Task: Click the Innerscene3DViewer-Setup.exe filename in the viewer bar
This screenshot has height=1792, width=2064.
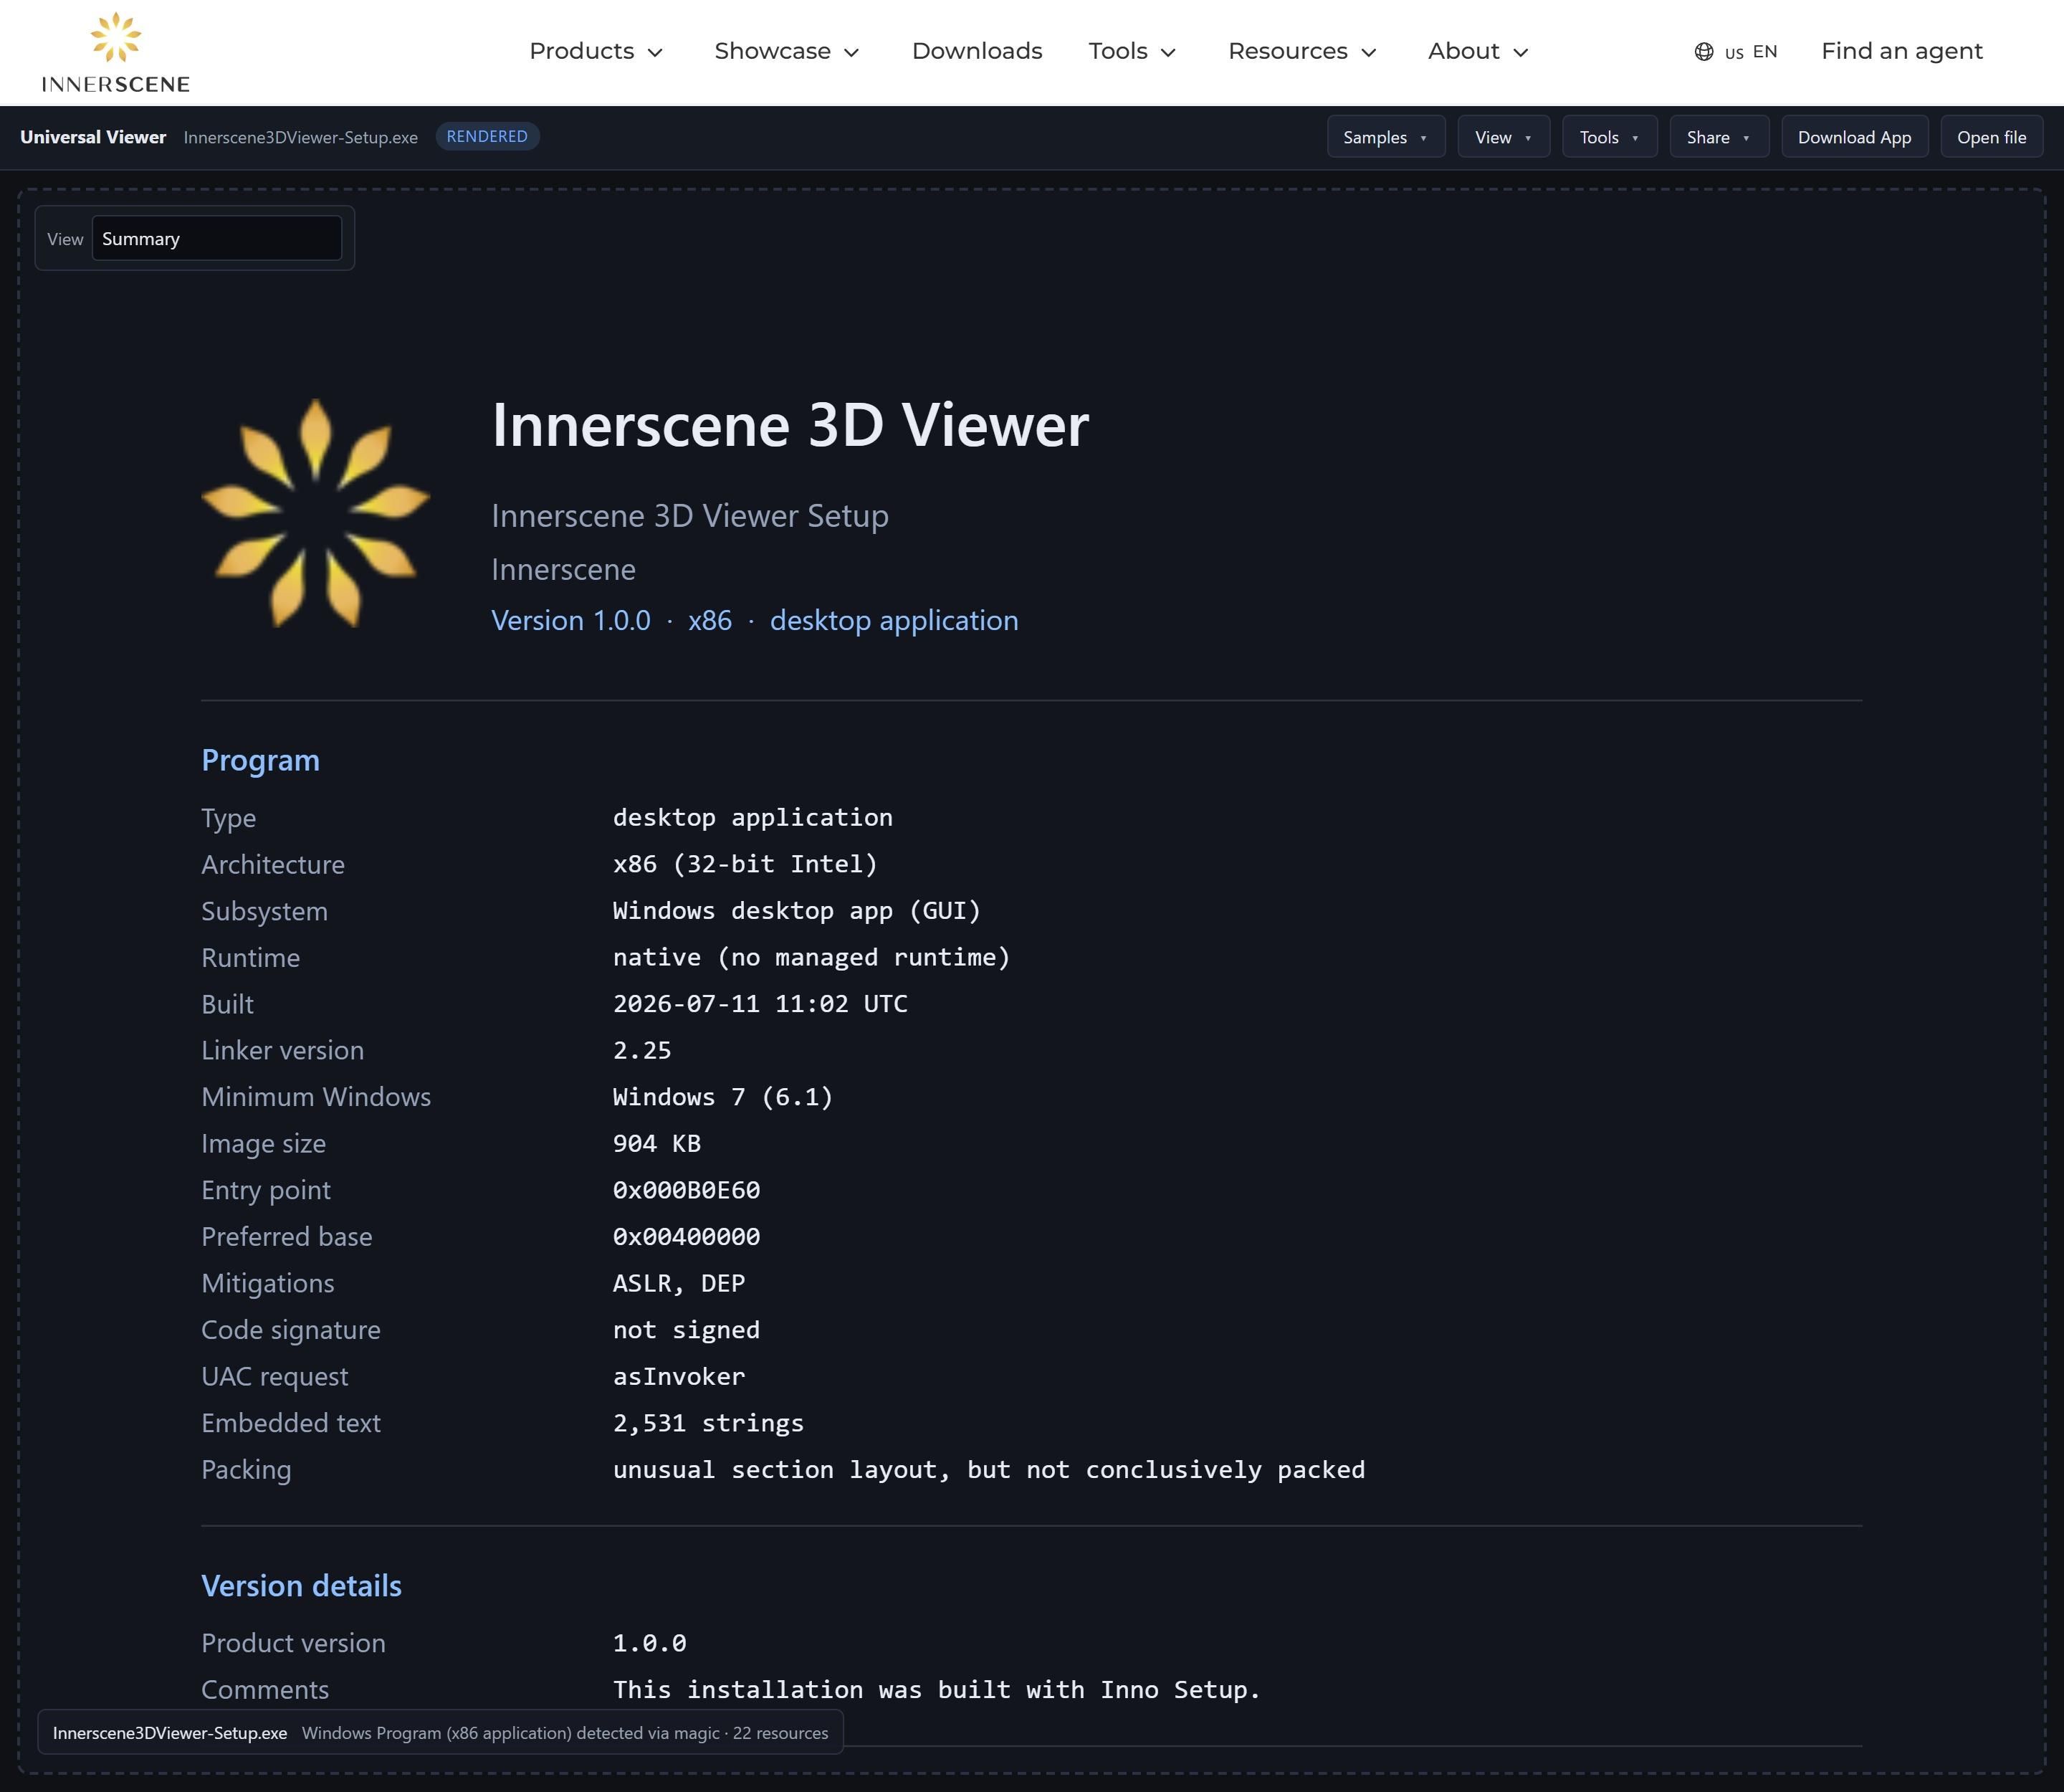Action: tap(301, 137)
